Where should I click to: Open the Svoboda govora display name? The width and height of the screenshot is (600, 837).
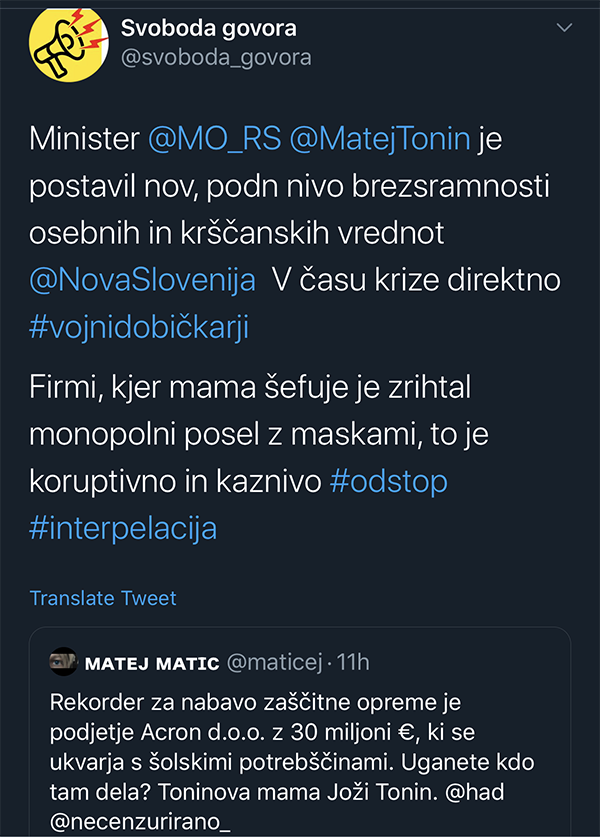(208, 28)
